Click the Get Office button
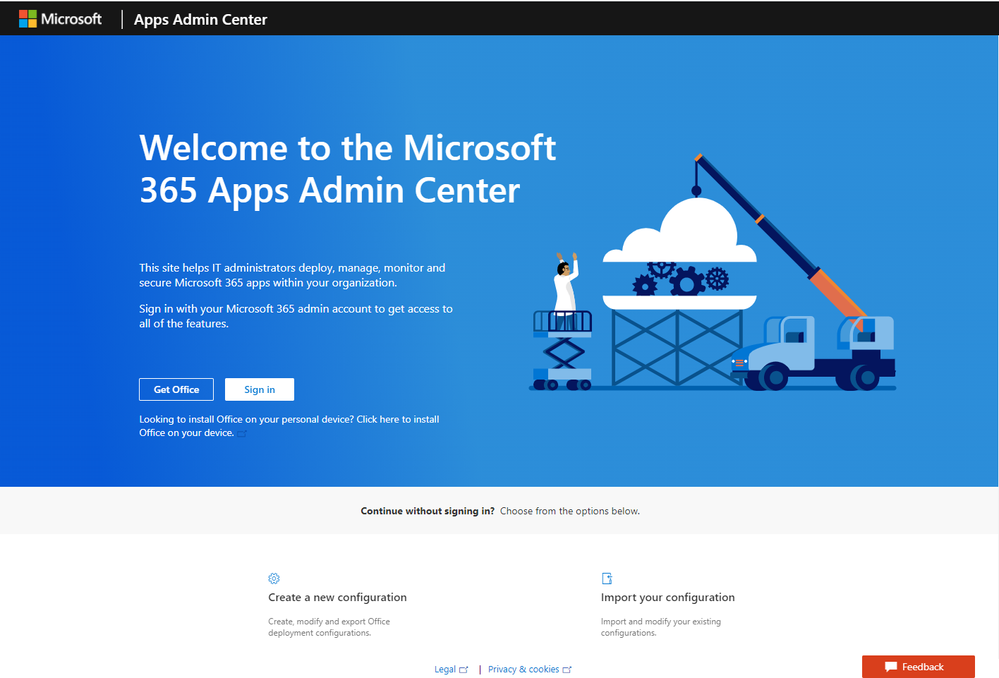 [x=176, y=389]
